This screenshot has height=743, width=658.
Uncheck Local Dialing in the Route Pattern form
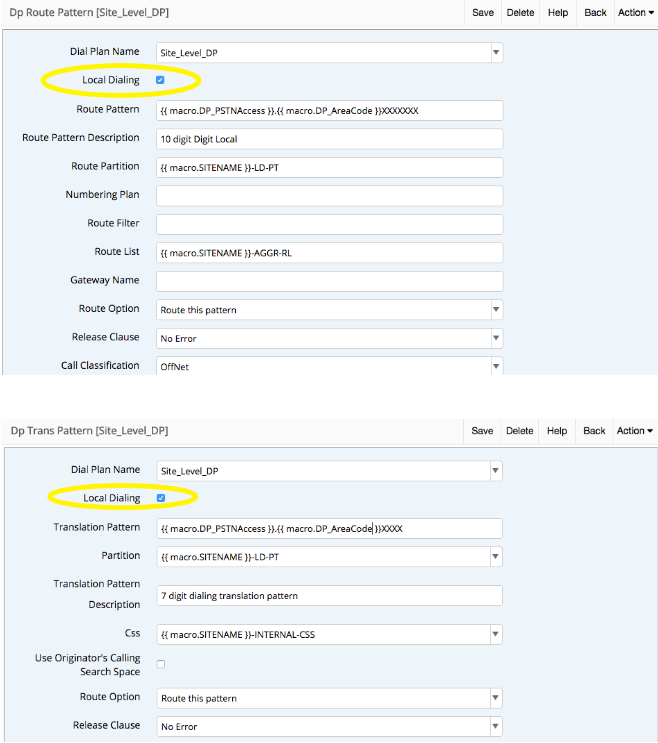[161, 80]
